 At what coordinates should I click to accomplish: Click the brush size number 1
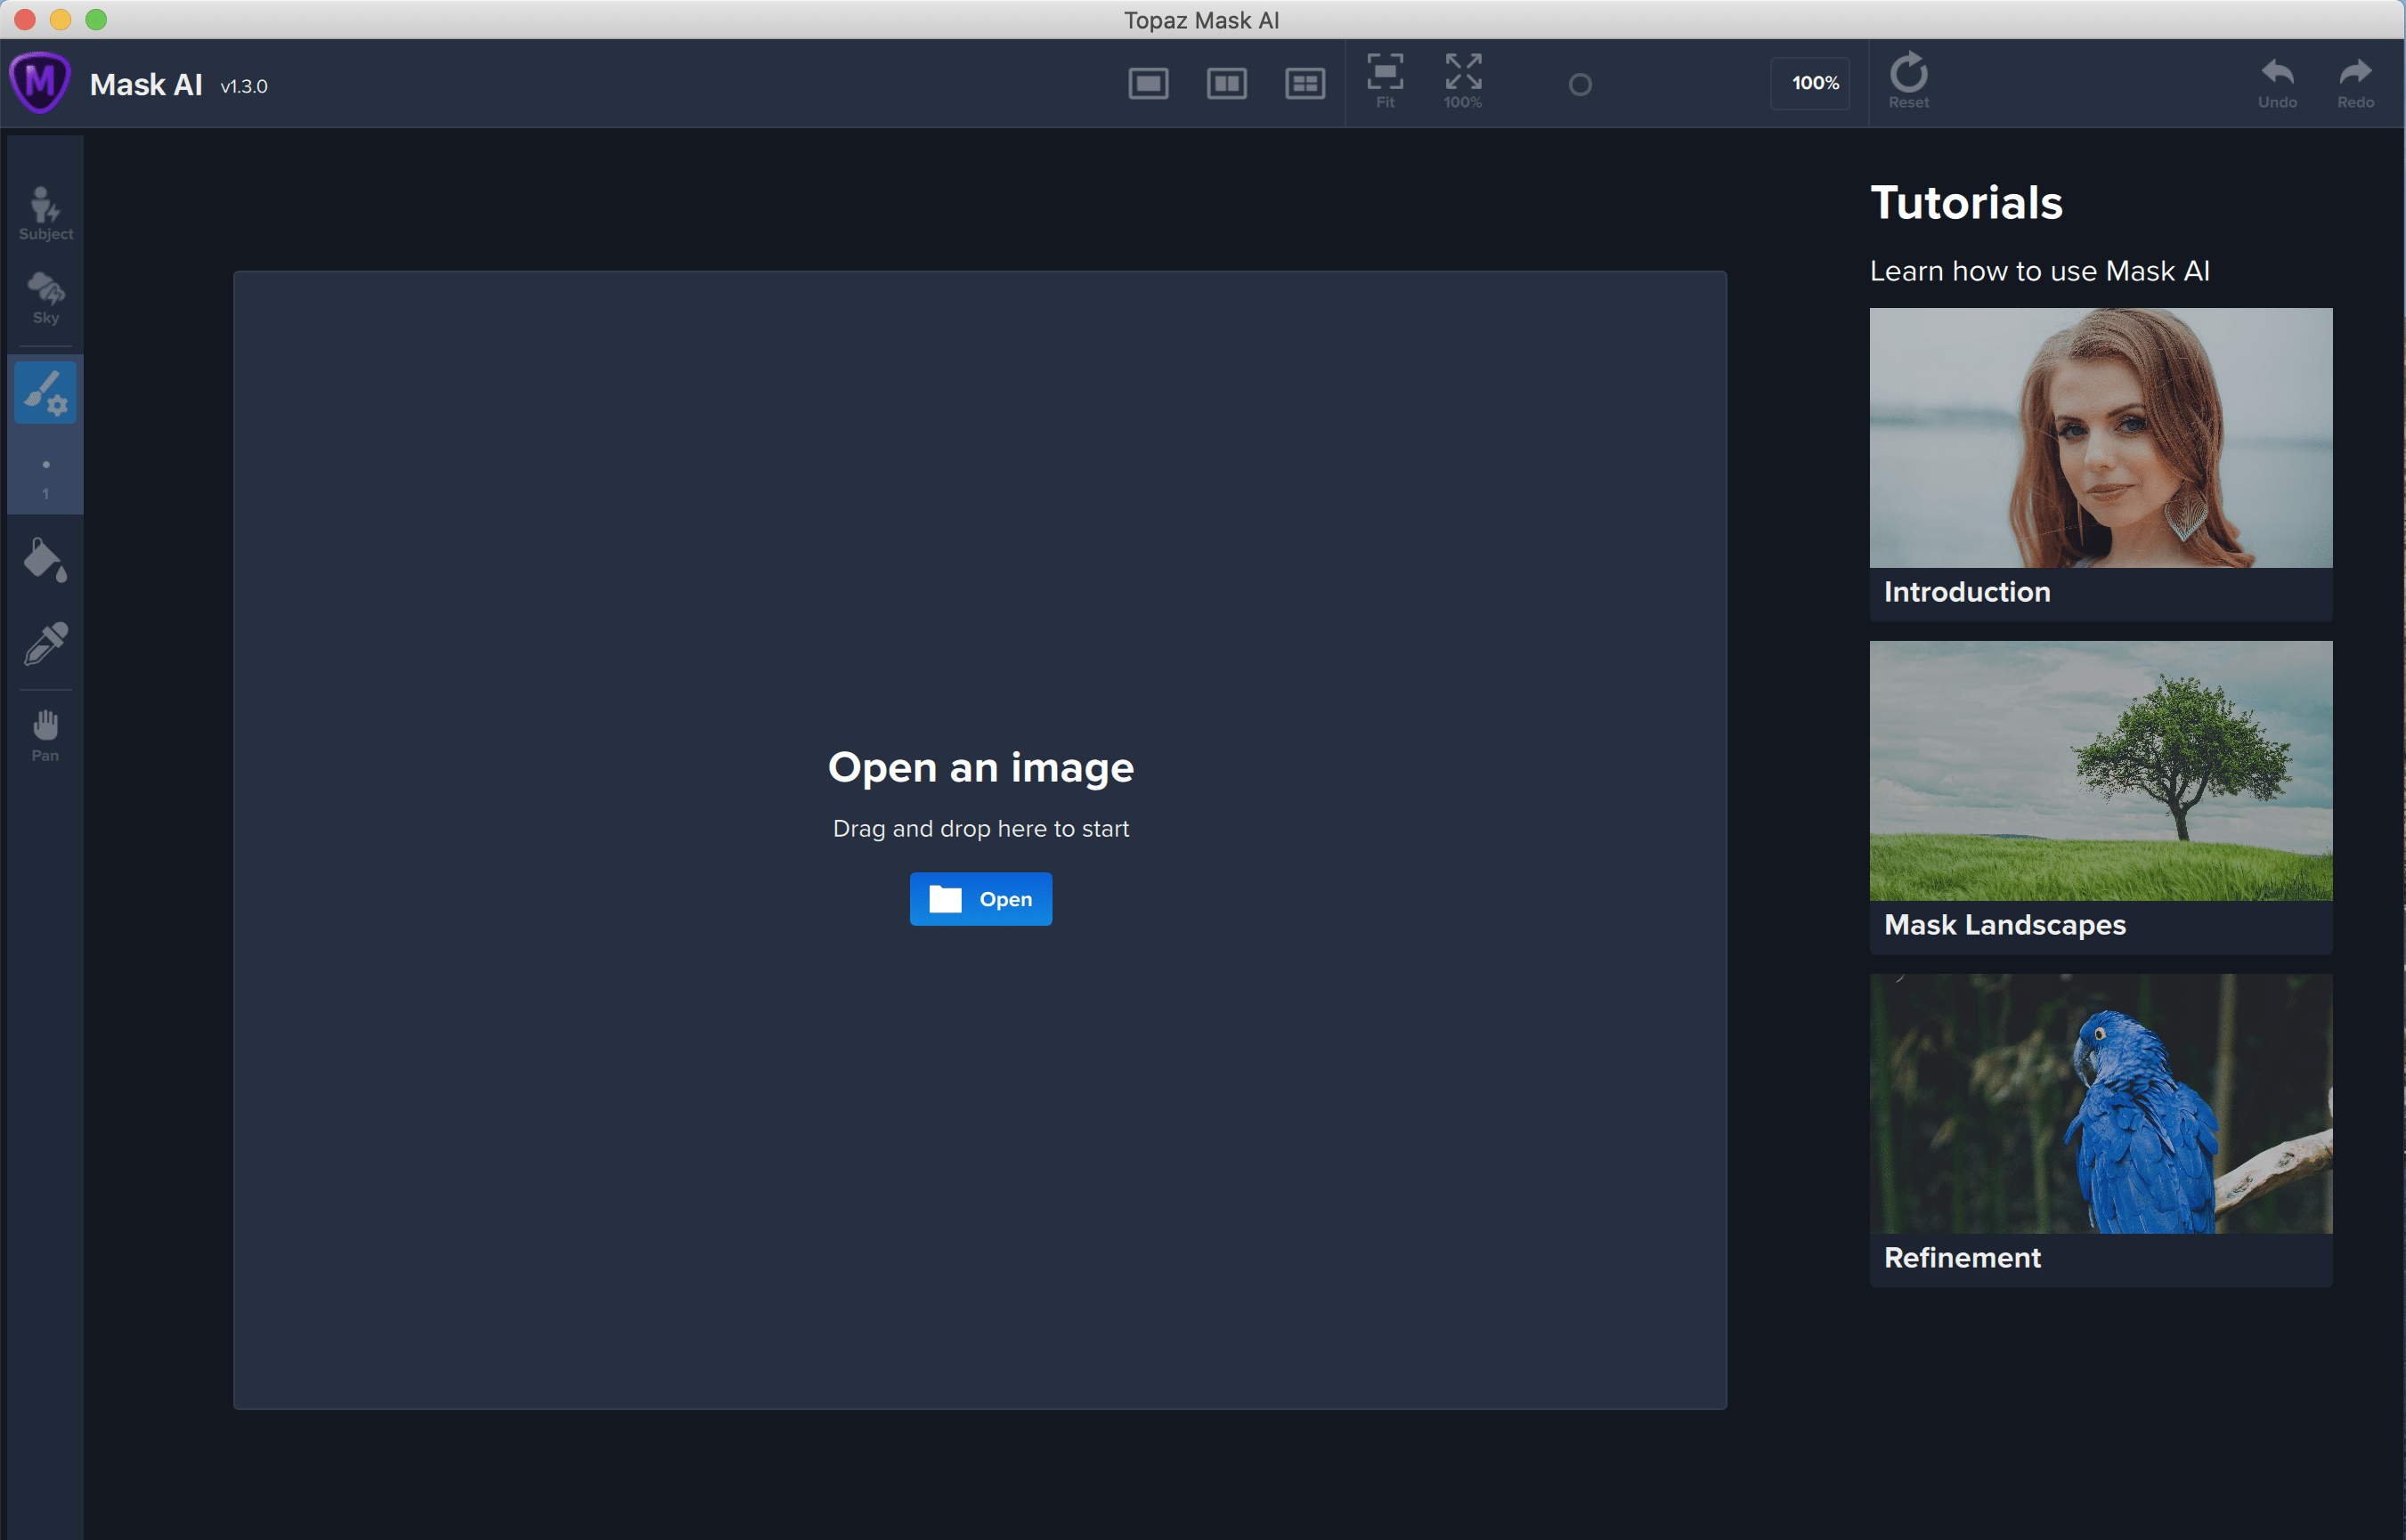pyautogui.click(x=45, y=493)
